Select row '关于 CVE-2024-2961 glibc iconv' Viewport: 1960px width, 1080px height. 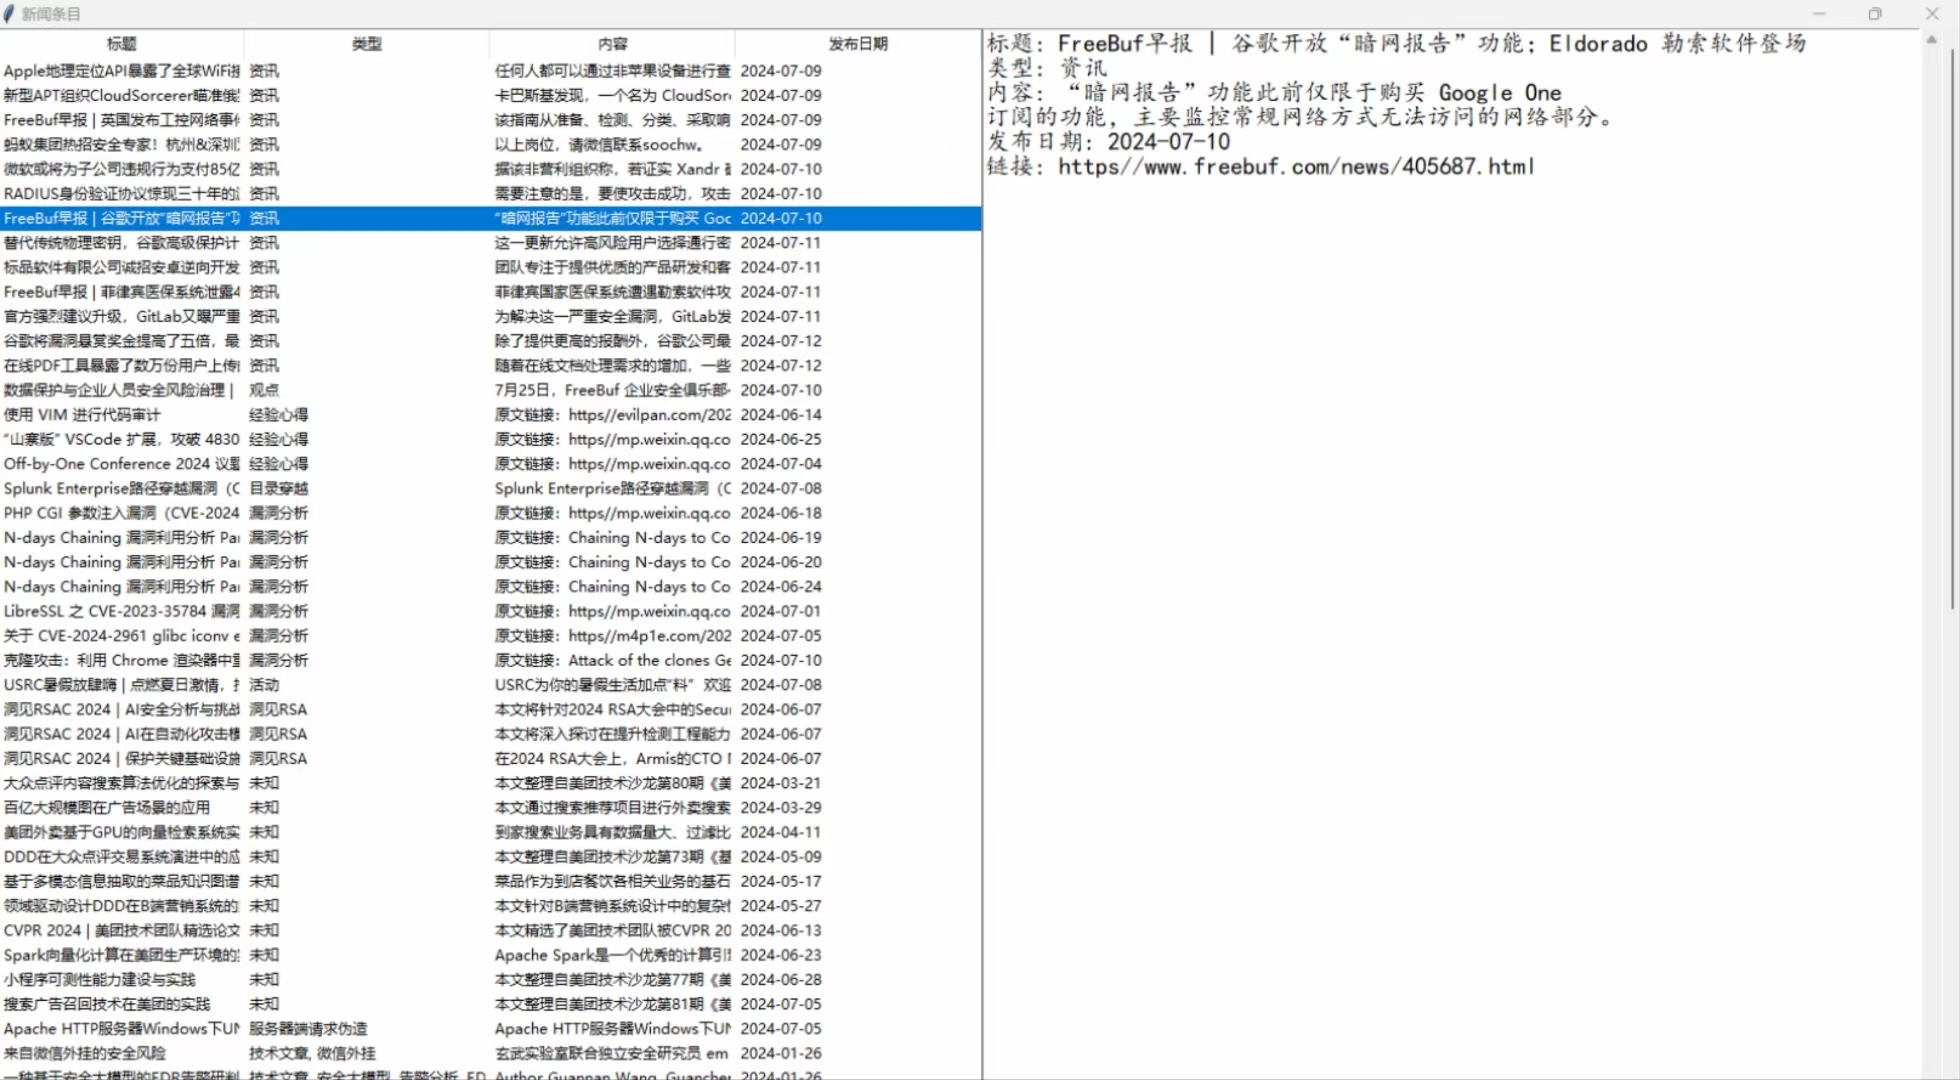point(490,636)
